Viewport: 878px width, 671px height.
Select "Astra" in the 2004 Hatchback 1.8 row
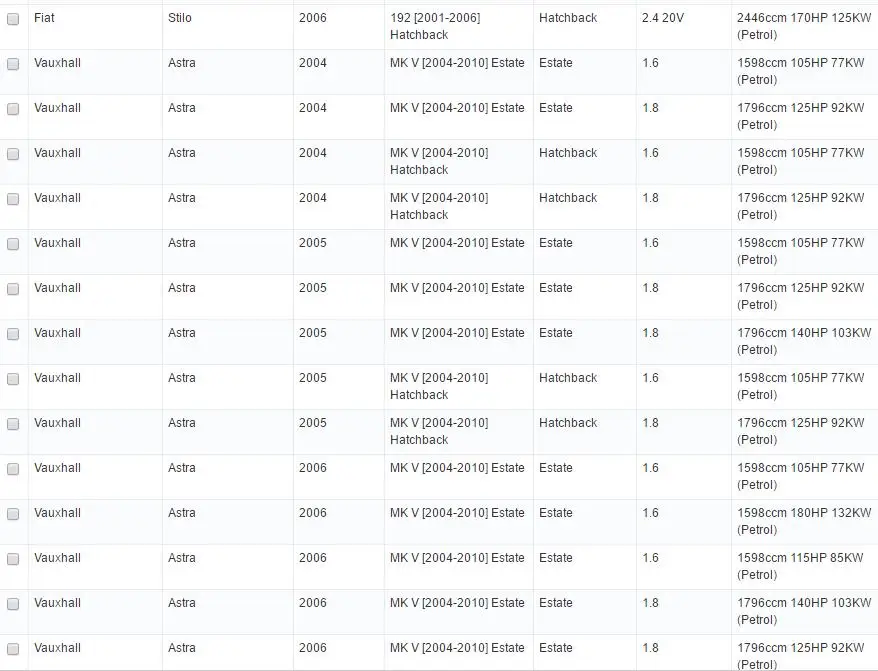point(181,198)
